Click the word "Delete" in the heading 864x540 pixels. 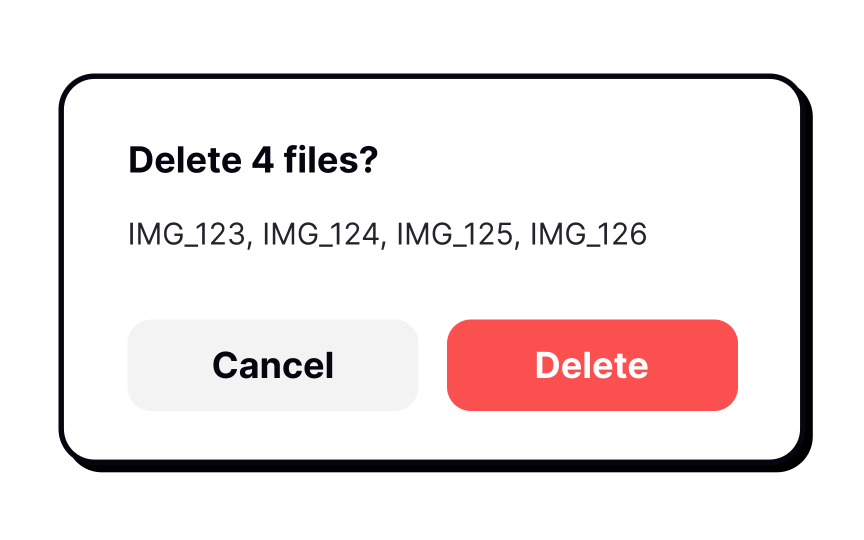point(185,160)
